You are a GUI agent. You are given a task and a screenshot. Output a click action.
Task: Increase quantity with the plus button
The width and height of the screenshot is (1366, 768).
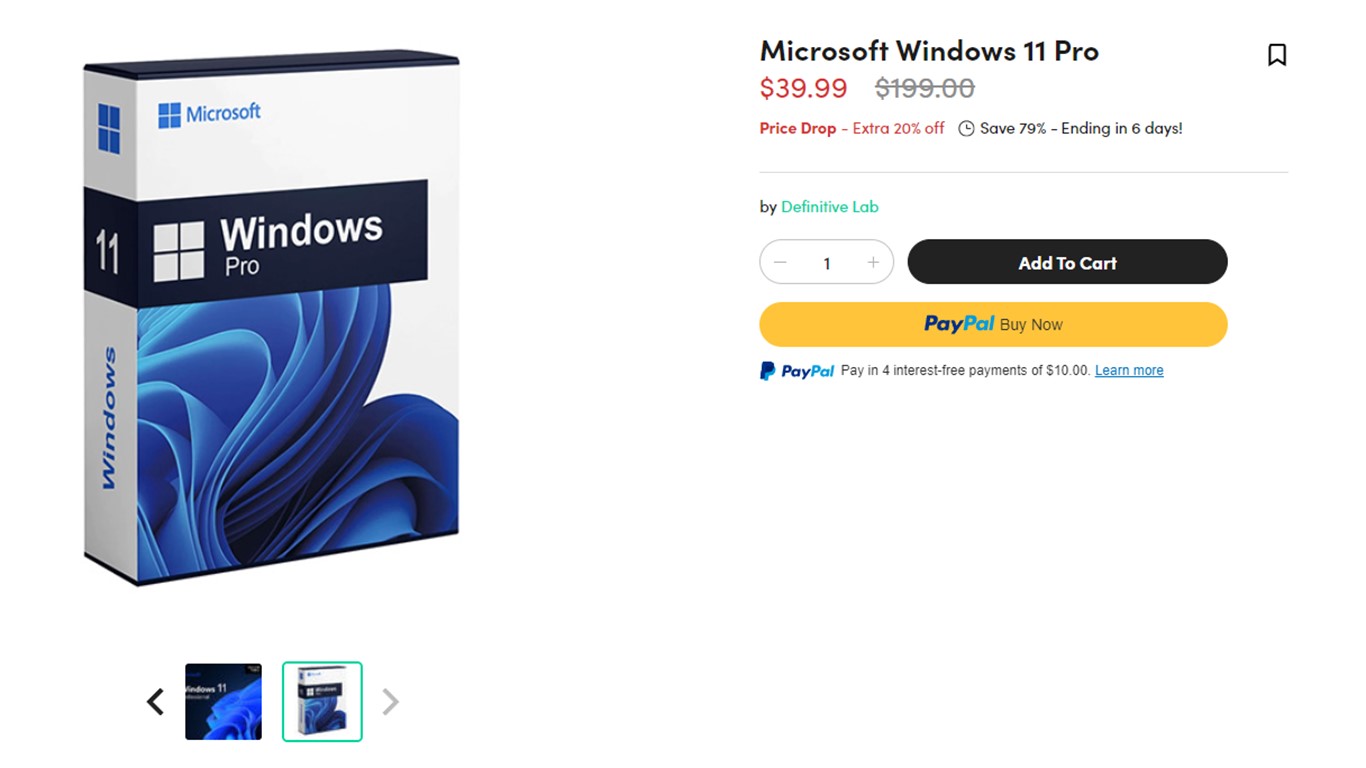(x=873, y=262)
